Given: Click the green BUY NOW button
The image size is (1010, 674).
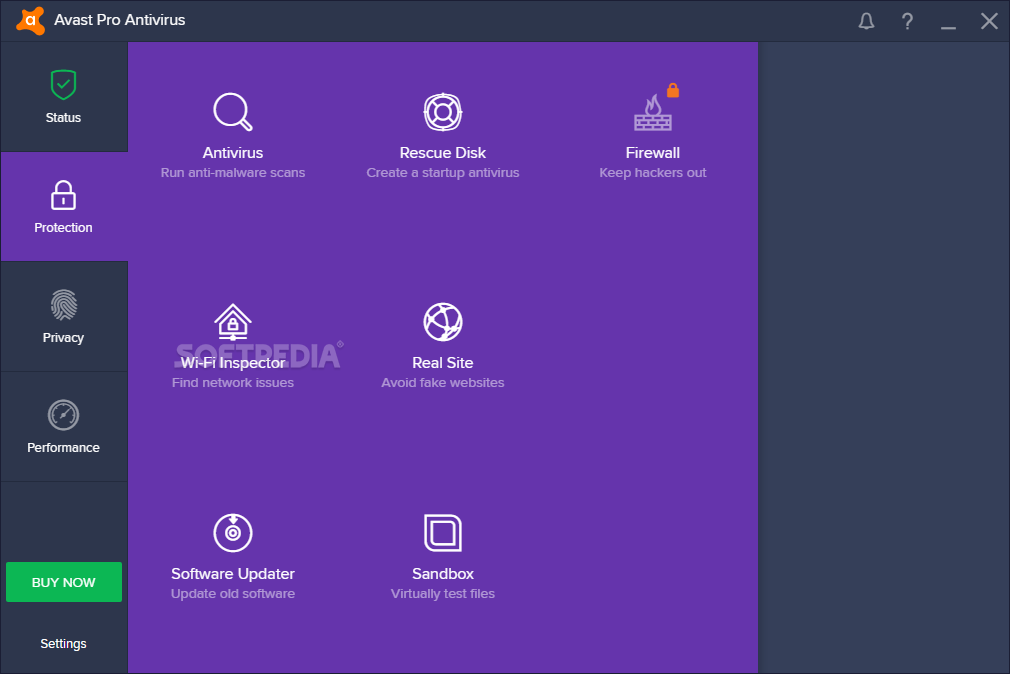Looking at the screenshot, I should 64,582.
